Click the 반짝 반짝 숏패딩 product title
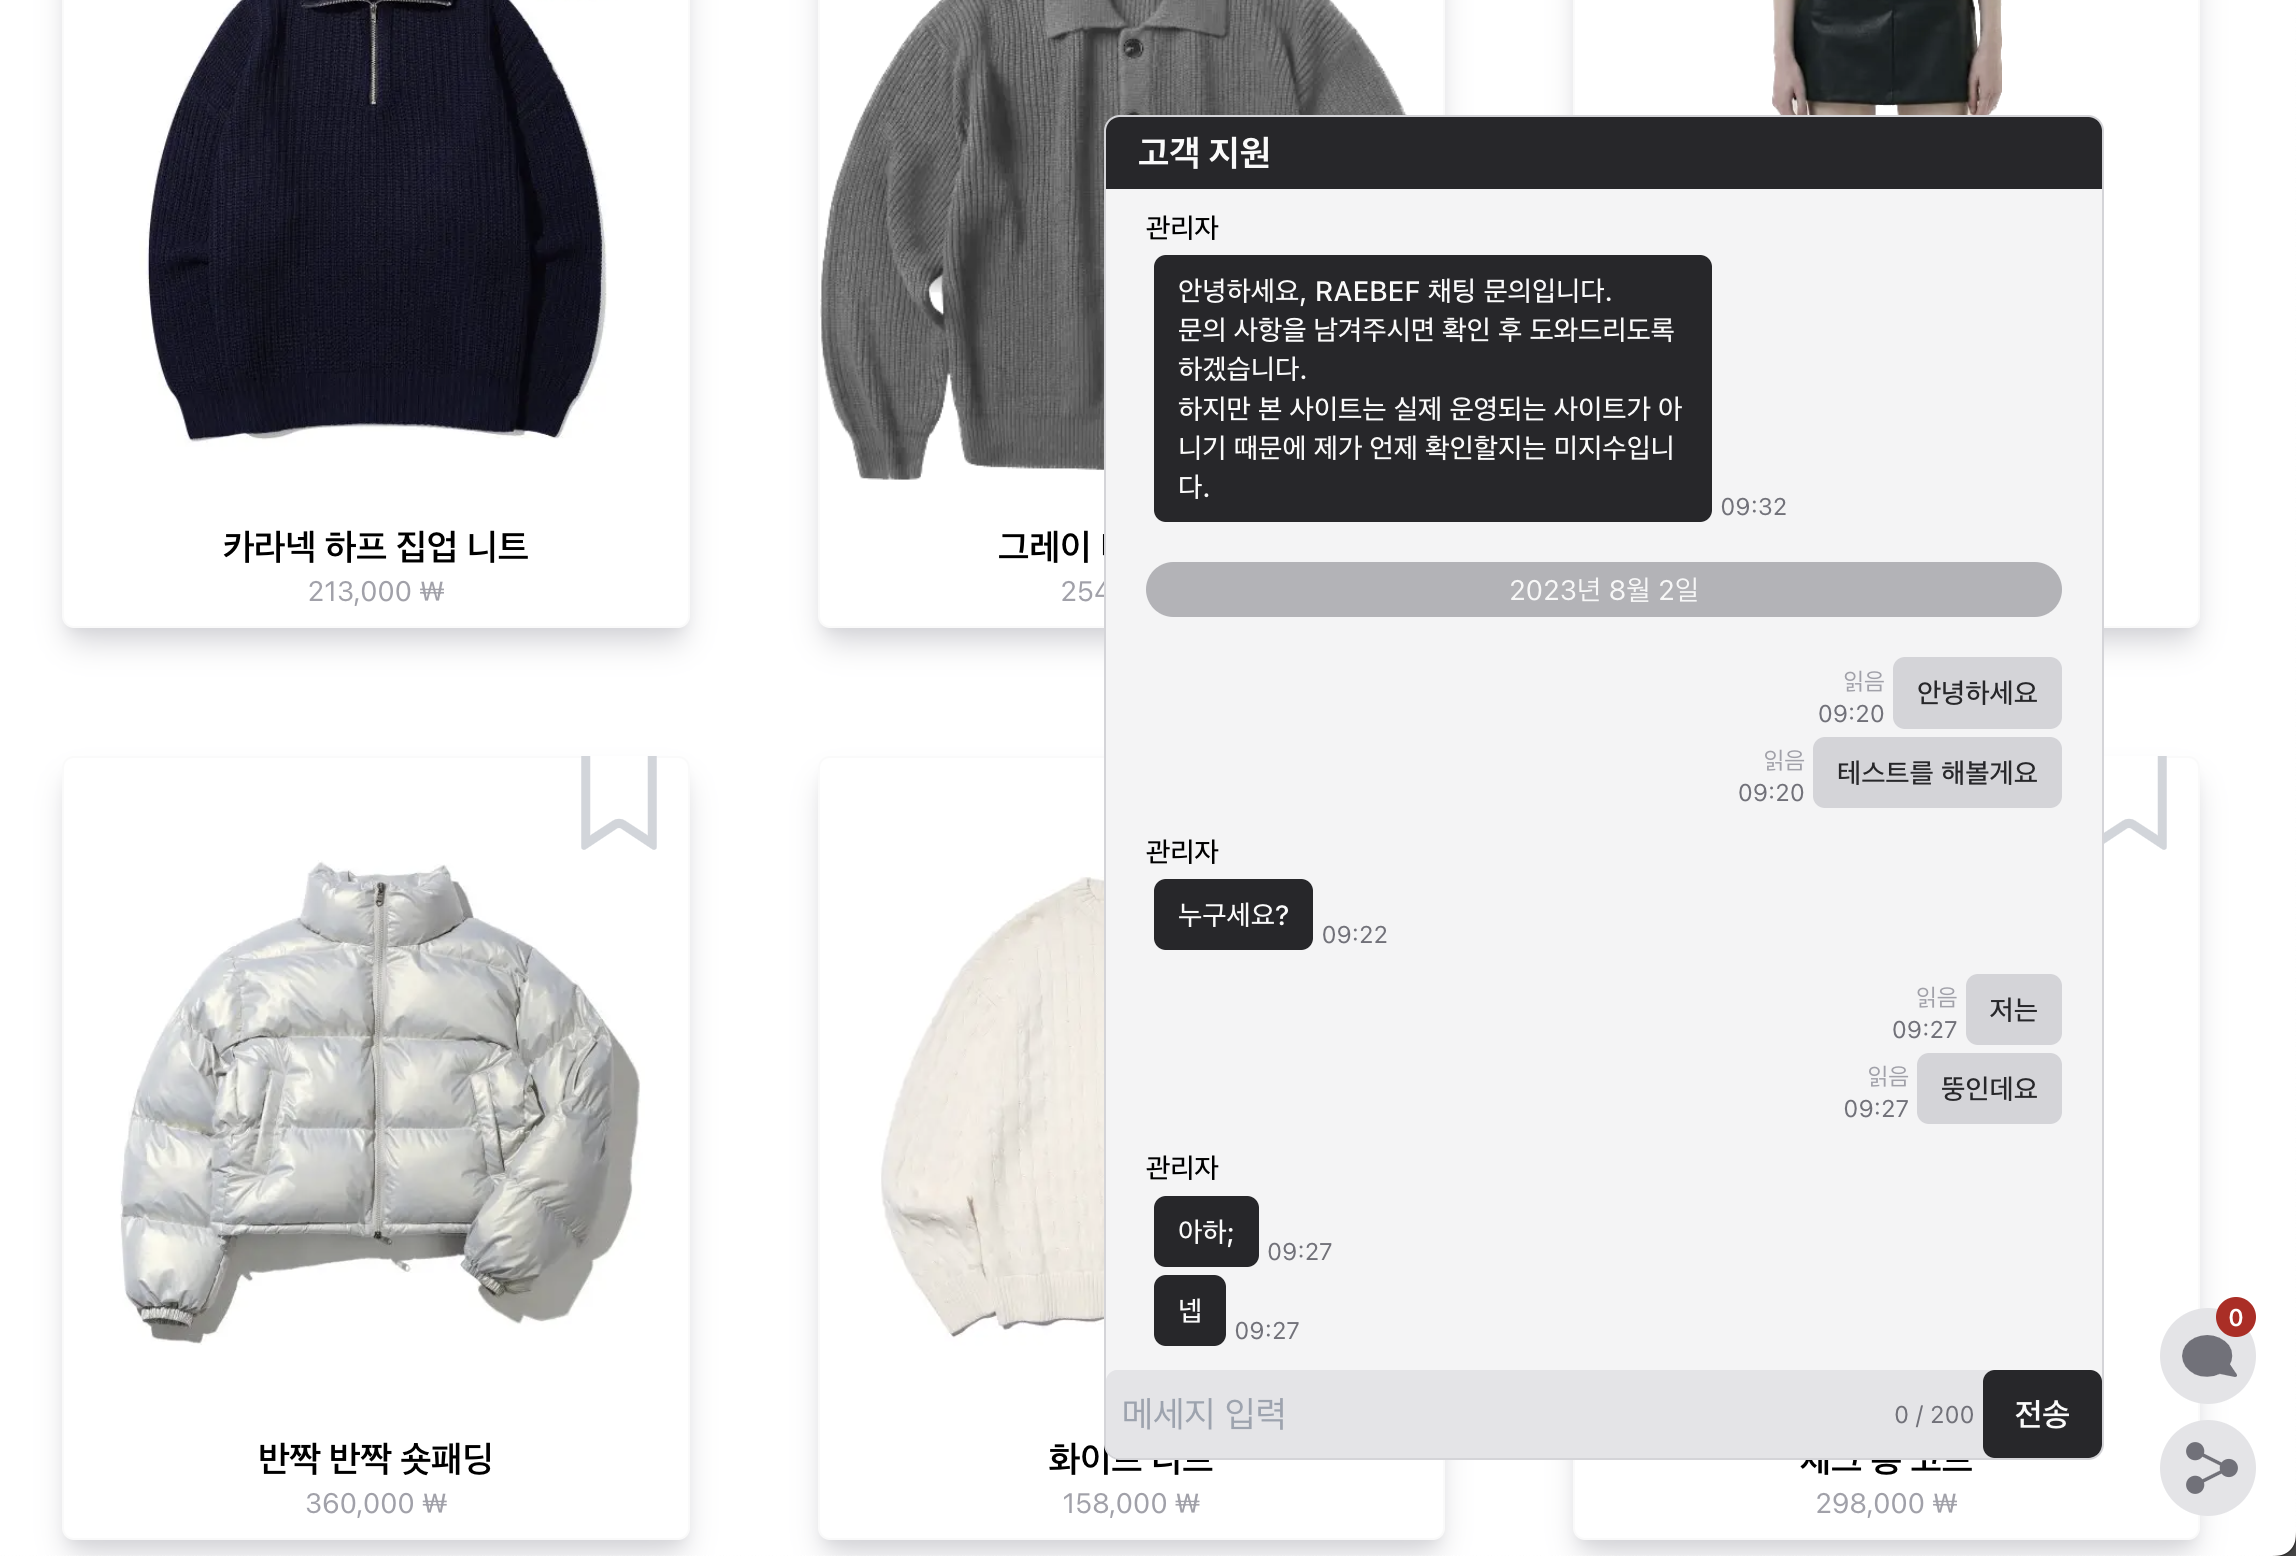This screenshot has height=1556, width=2296. pyautogui.click(x=375, y=1458)
